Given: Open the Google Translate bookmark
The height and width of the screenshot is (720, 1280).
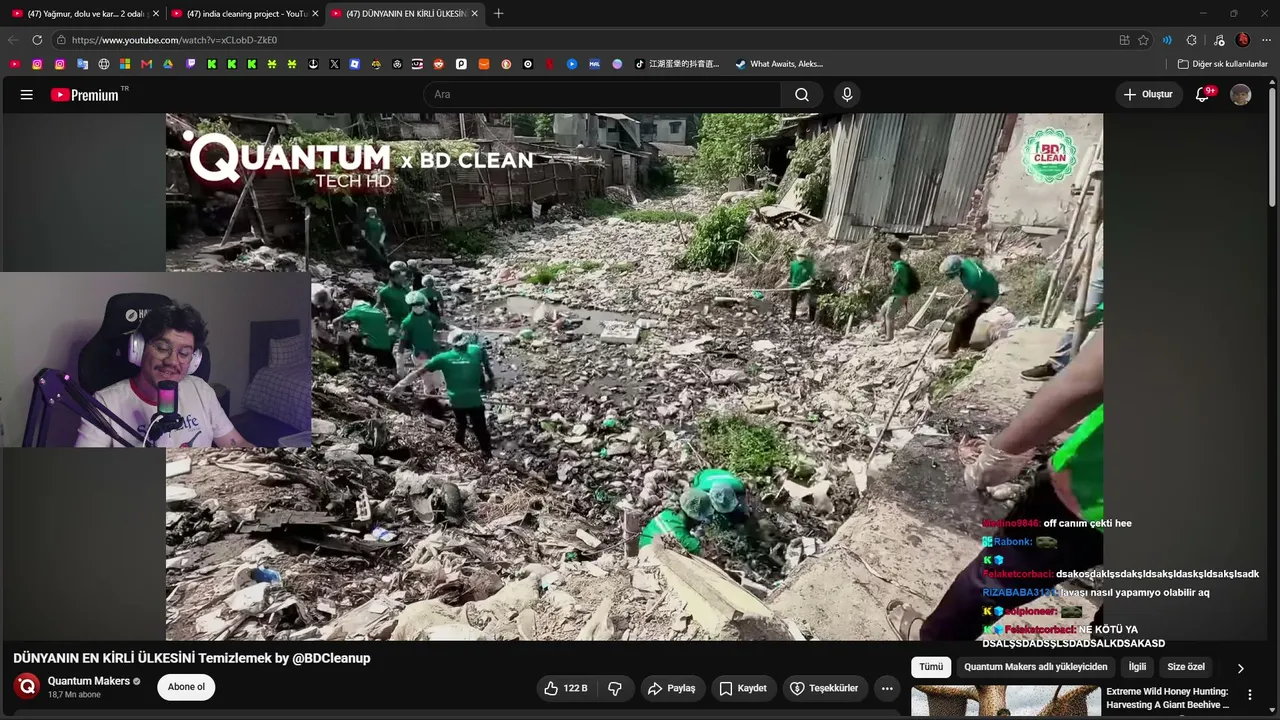Looking at the screenshot, I should click(82, 64).
